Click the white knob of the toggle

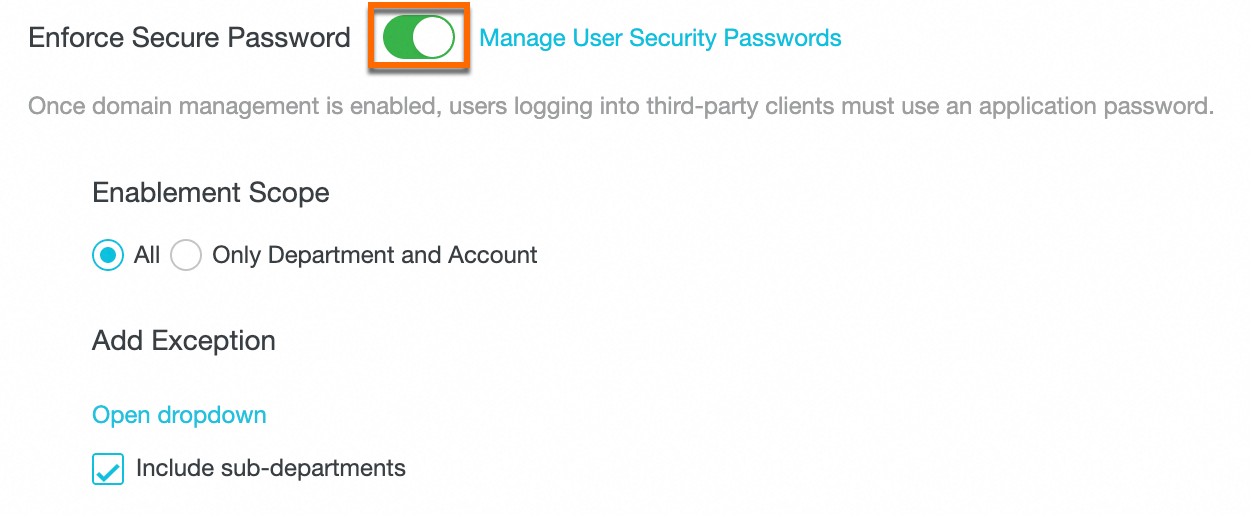coord(434,38)
